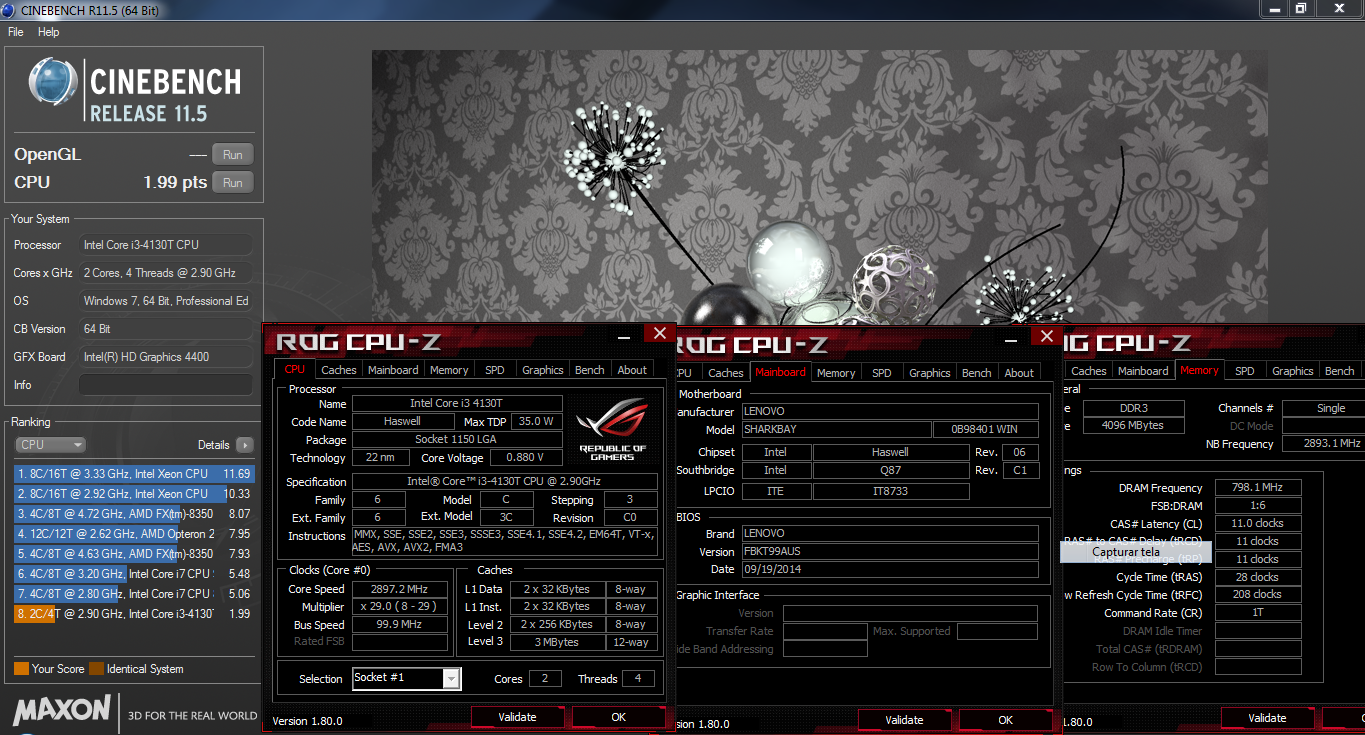The height and width of the screenshot is (735, 1365).
Task: Open SPD tab in second CPU-Z window
Action: pyautogui.click(x=882, y=372)
